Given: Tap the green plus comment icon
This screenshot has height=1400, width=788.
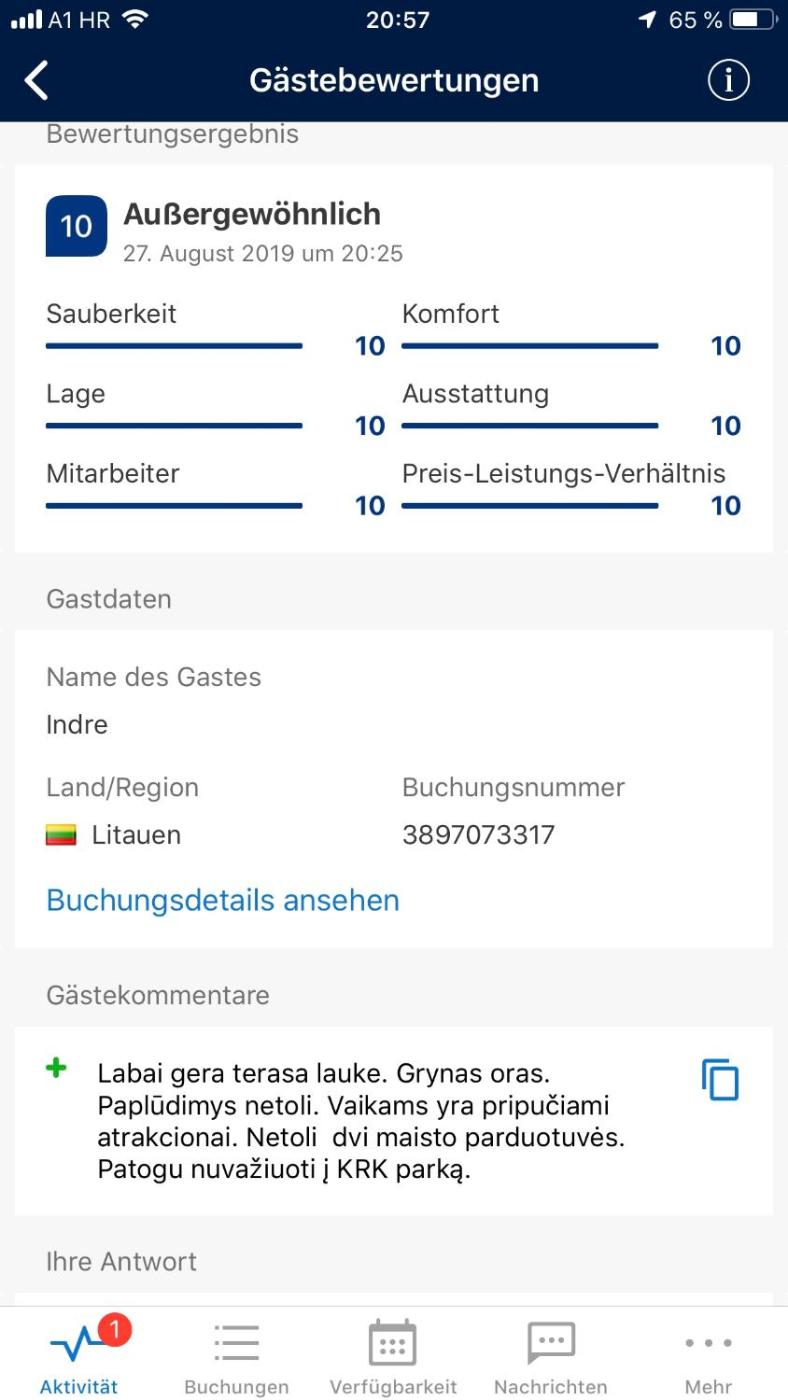Looking at the screenshot, I should coord(57,1069).
